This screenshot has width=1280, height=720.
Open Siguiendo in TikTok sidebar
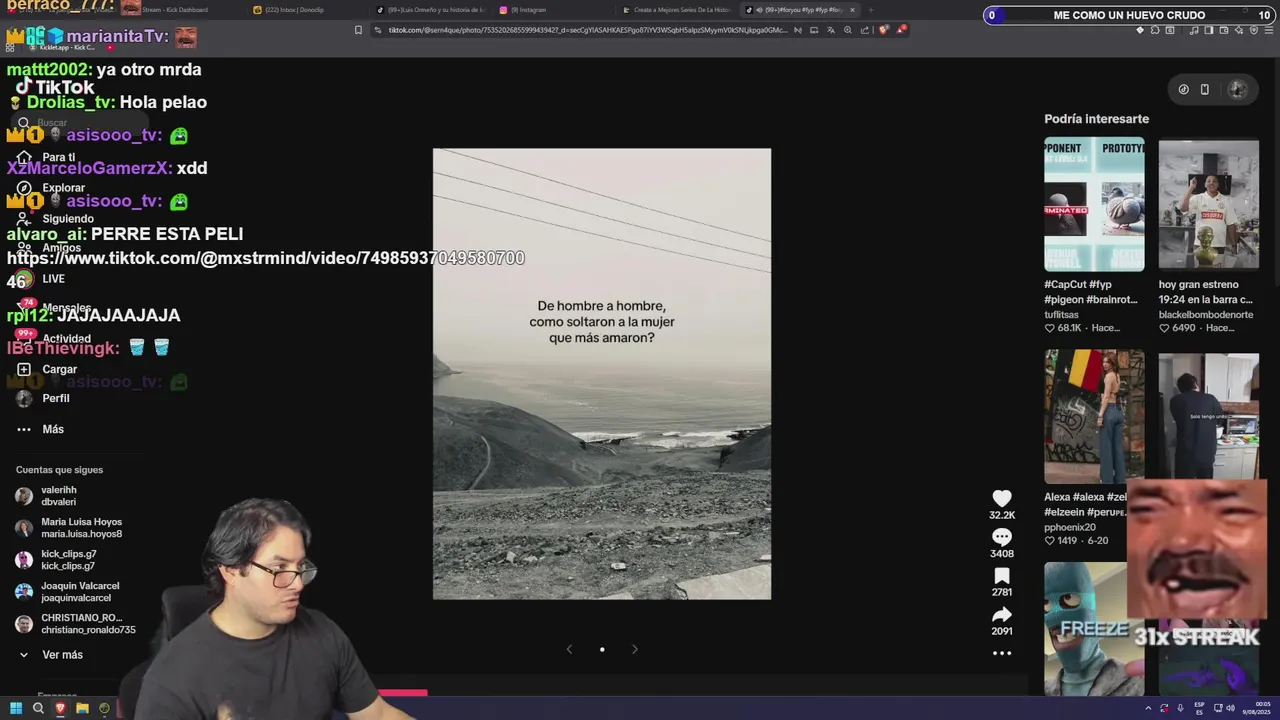54,218
